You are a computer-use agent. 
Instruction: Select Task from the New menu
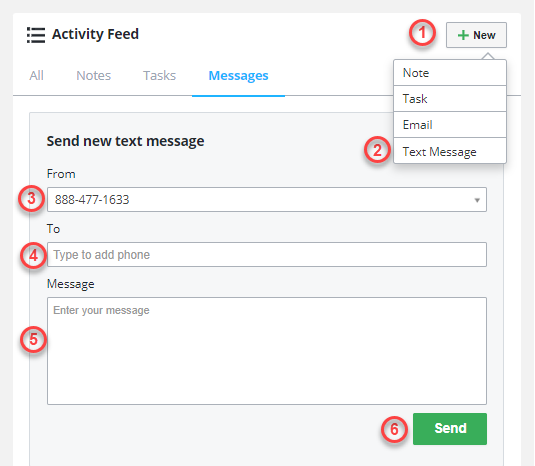(450, 99)
